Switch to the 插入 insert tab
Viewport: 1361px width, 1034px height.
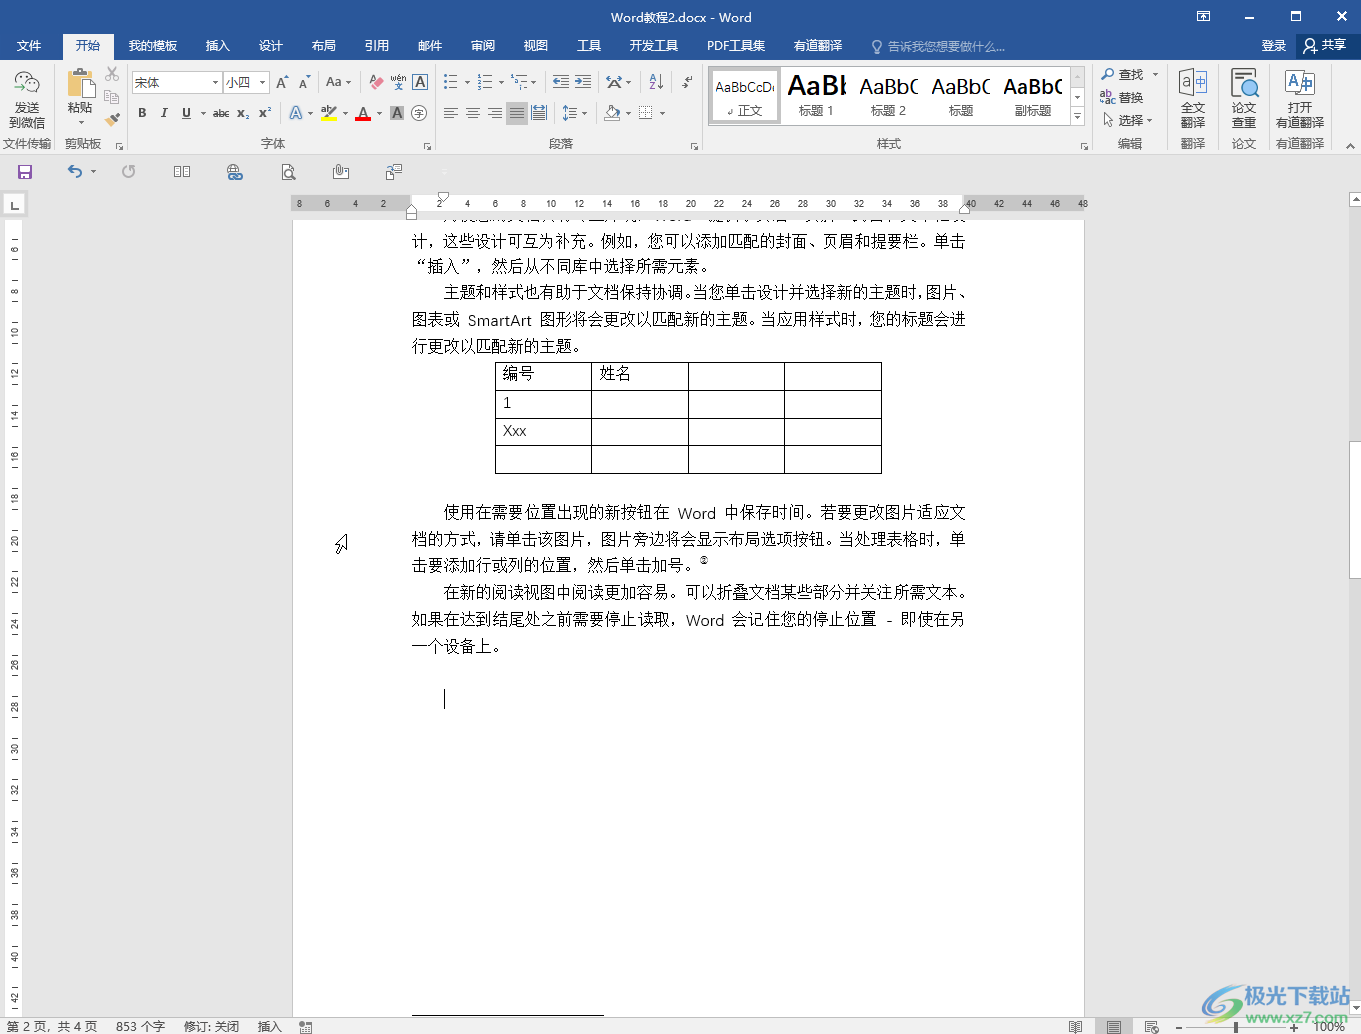click(217, 46)
